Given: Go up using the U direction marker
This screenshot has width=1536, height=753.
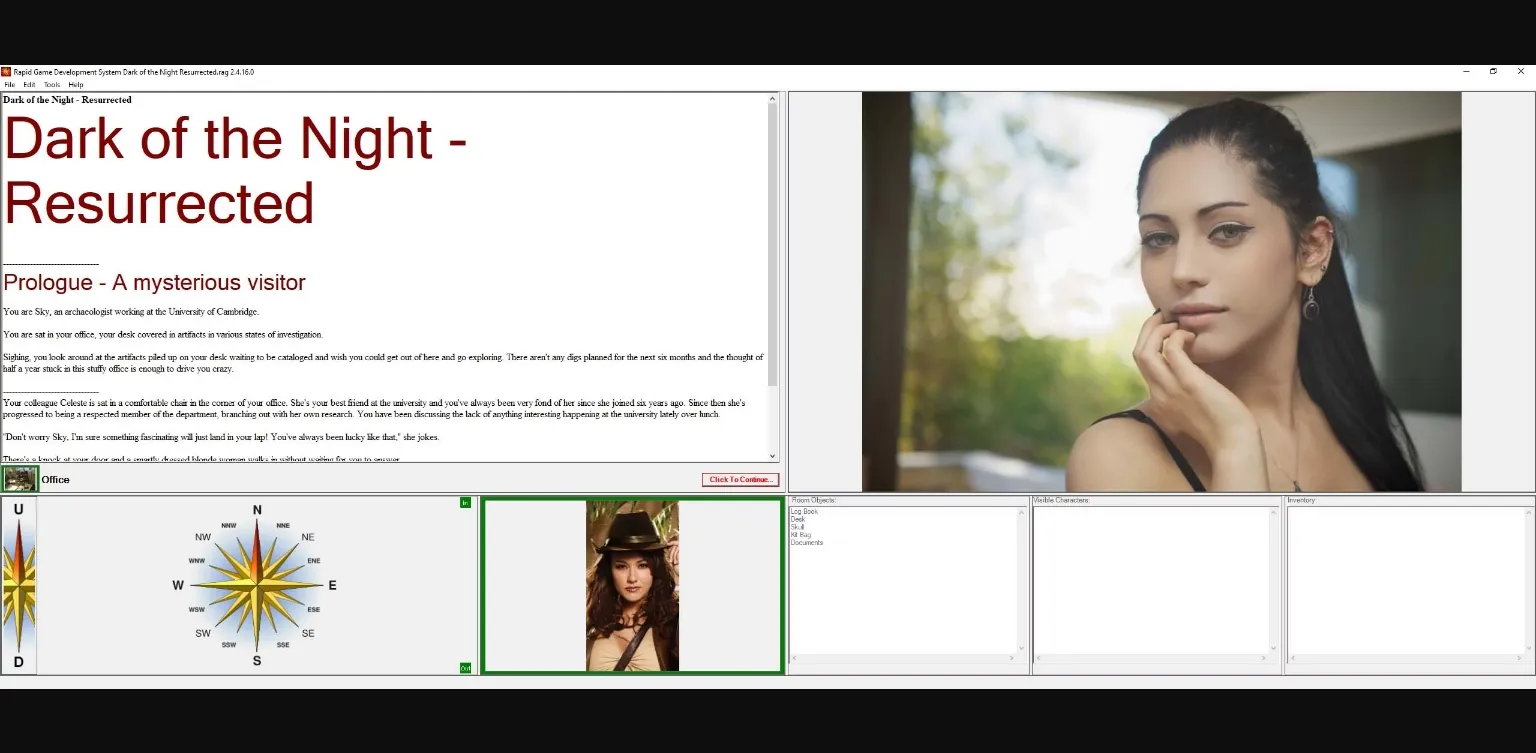Looking at the screenshot, I should (x=18, y=509).
